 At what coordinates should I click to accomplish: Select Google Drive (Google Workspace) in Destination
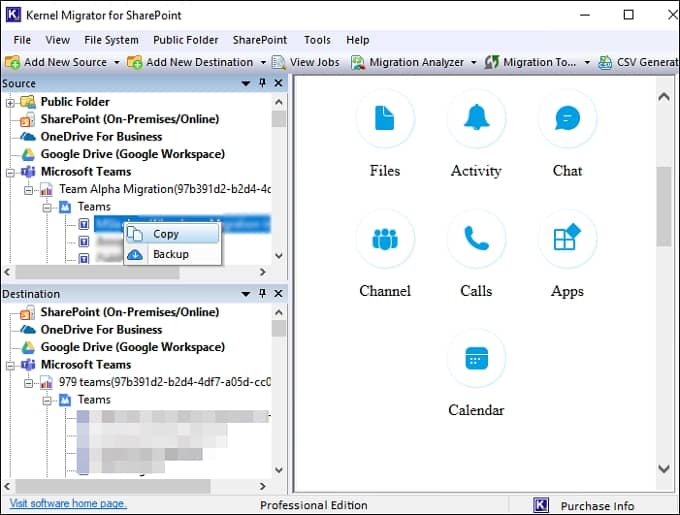(x=133, y=347)
